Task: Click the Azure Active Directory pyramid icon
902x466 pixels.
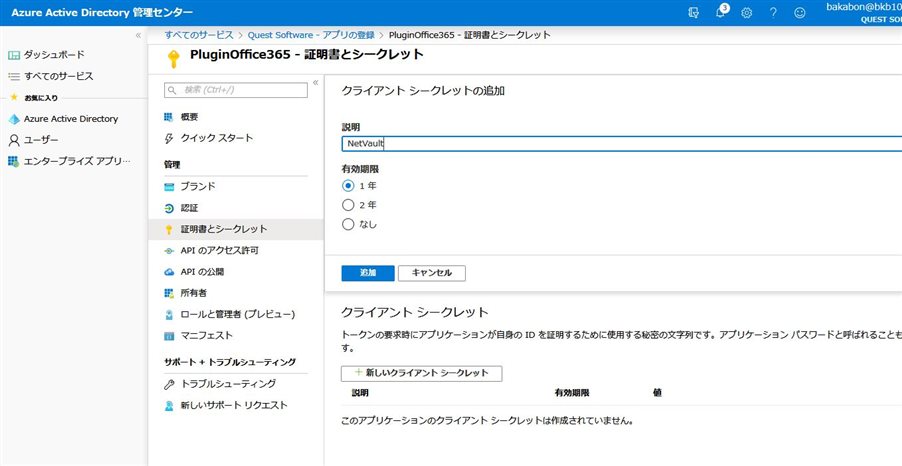Action: tap(14, 119)
